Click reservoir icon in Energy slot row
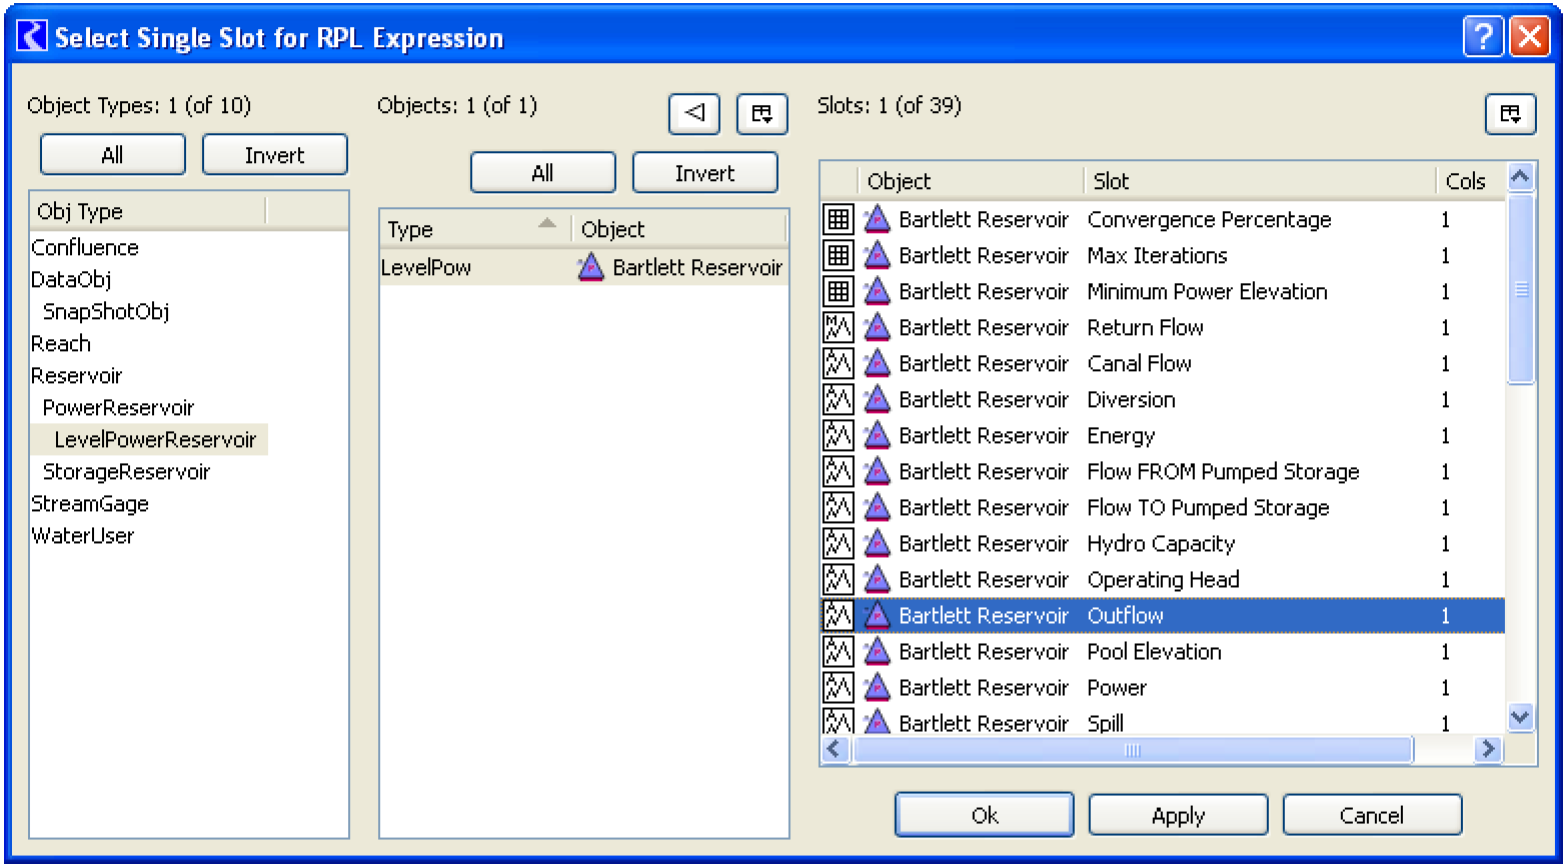The image size is (1567, 867). click(877, 436)
